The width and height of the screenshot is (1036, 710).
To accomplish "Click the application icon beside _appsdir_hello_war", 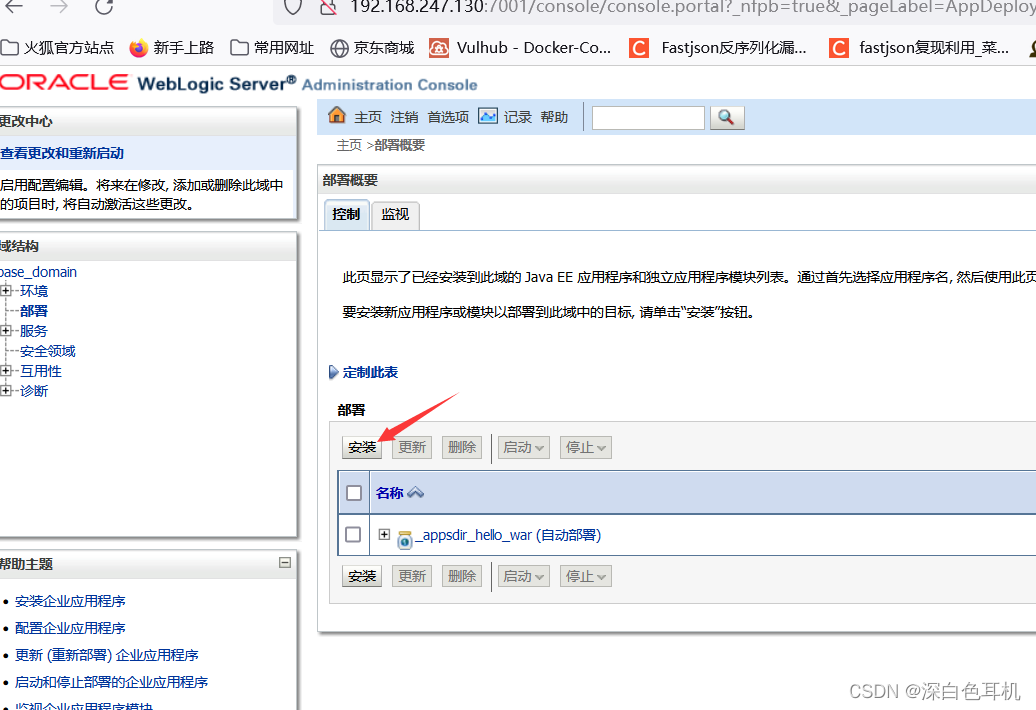I will click(404, 537).
